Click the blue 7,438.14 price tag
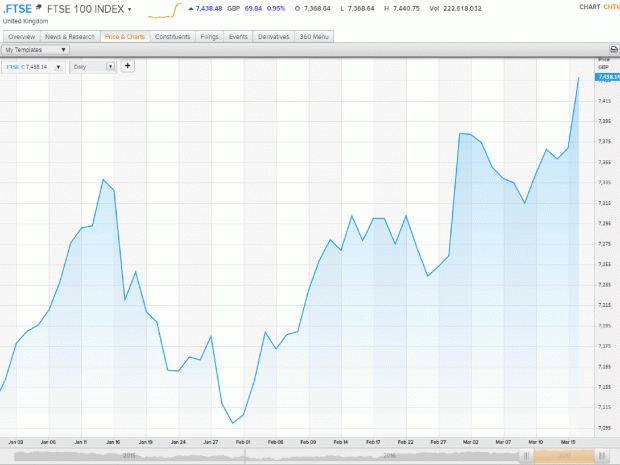The width and height of the screenshot is (620, 465). [x=608, y=77]
